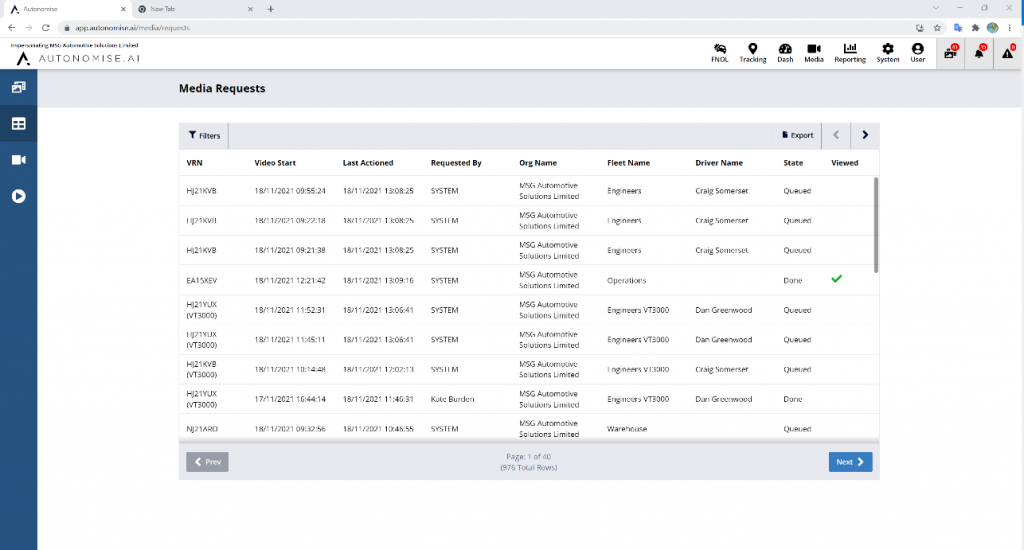This screenshot has height=550, width=1024.
Task: Go to the Dash gauge icon
Action: pyautogui.click(x=785, y=53)
